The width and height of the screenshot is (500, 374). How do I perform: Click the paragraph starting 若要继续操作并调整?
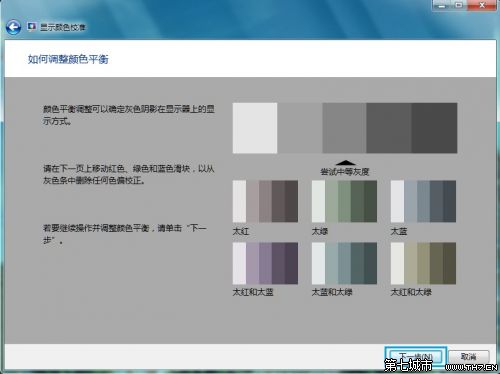click(125, 234)
